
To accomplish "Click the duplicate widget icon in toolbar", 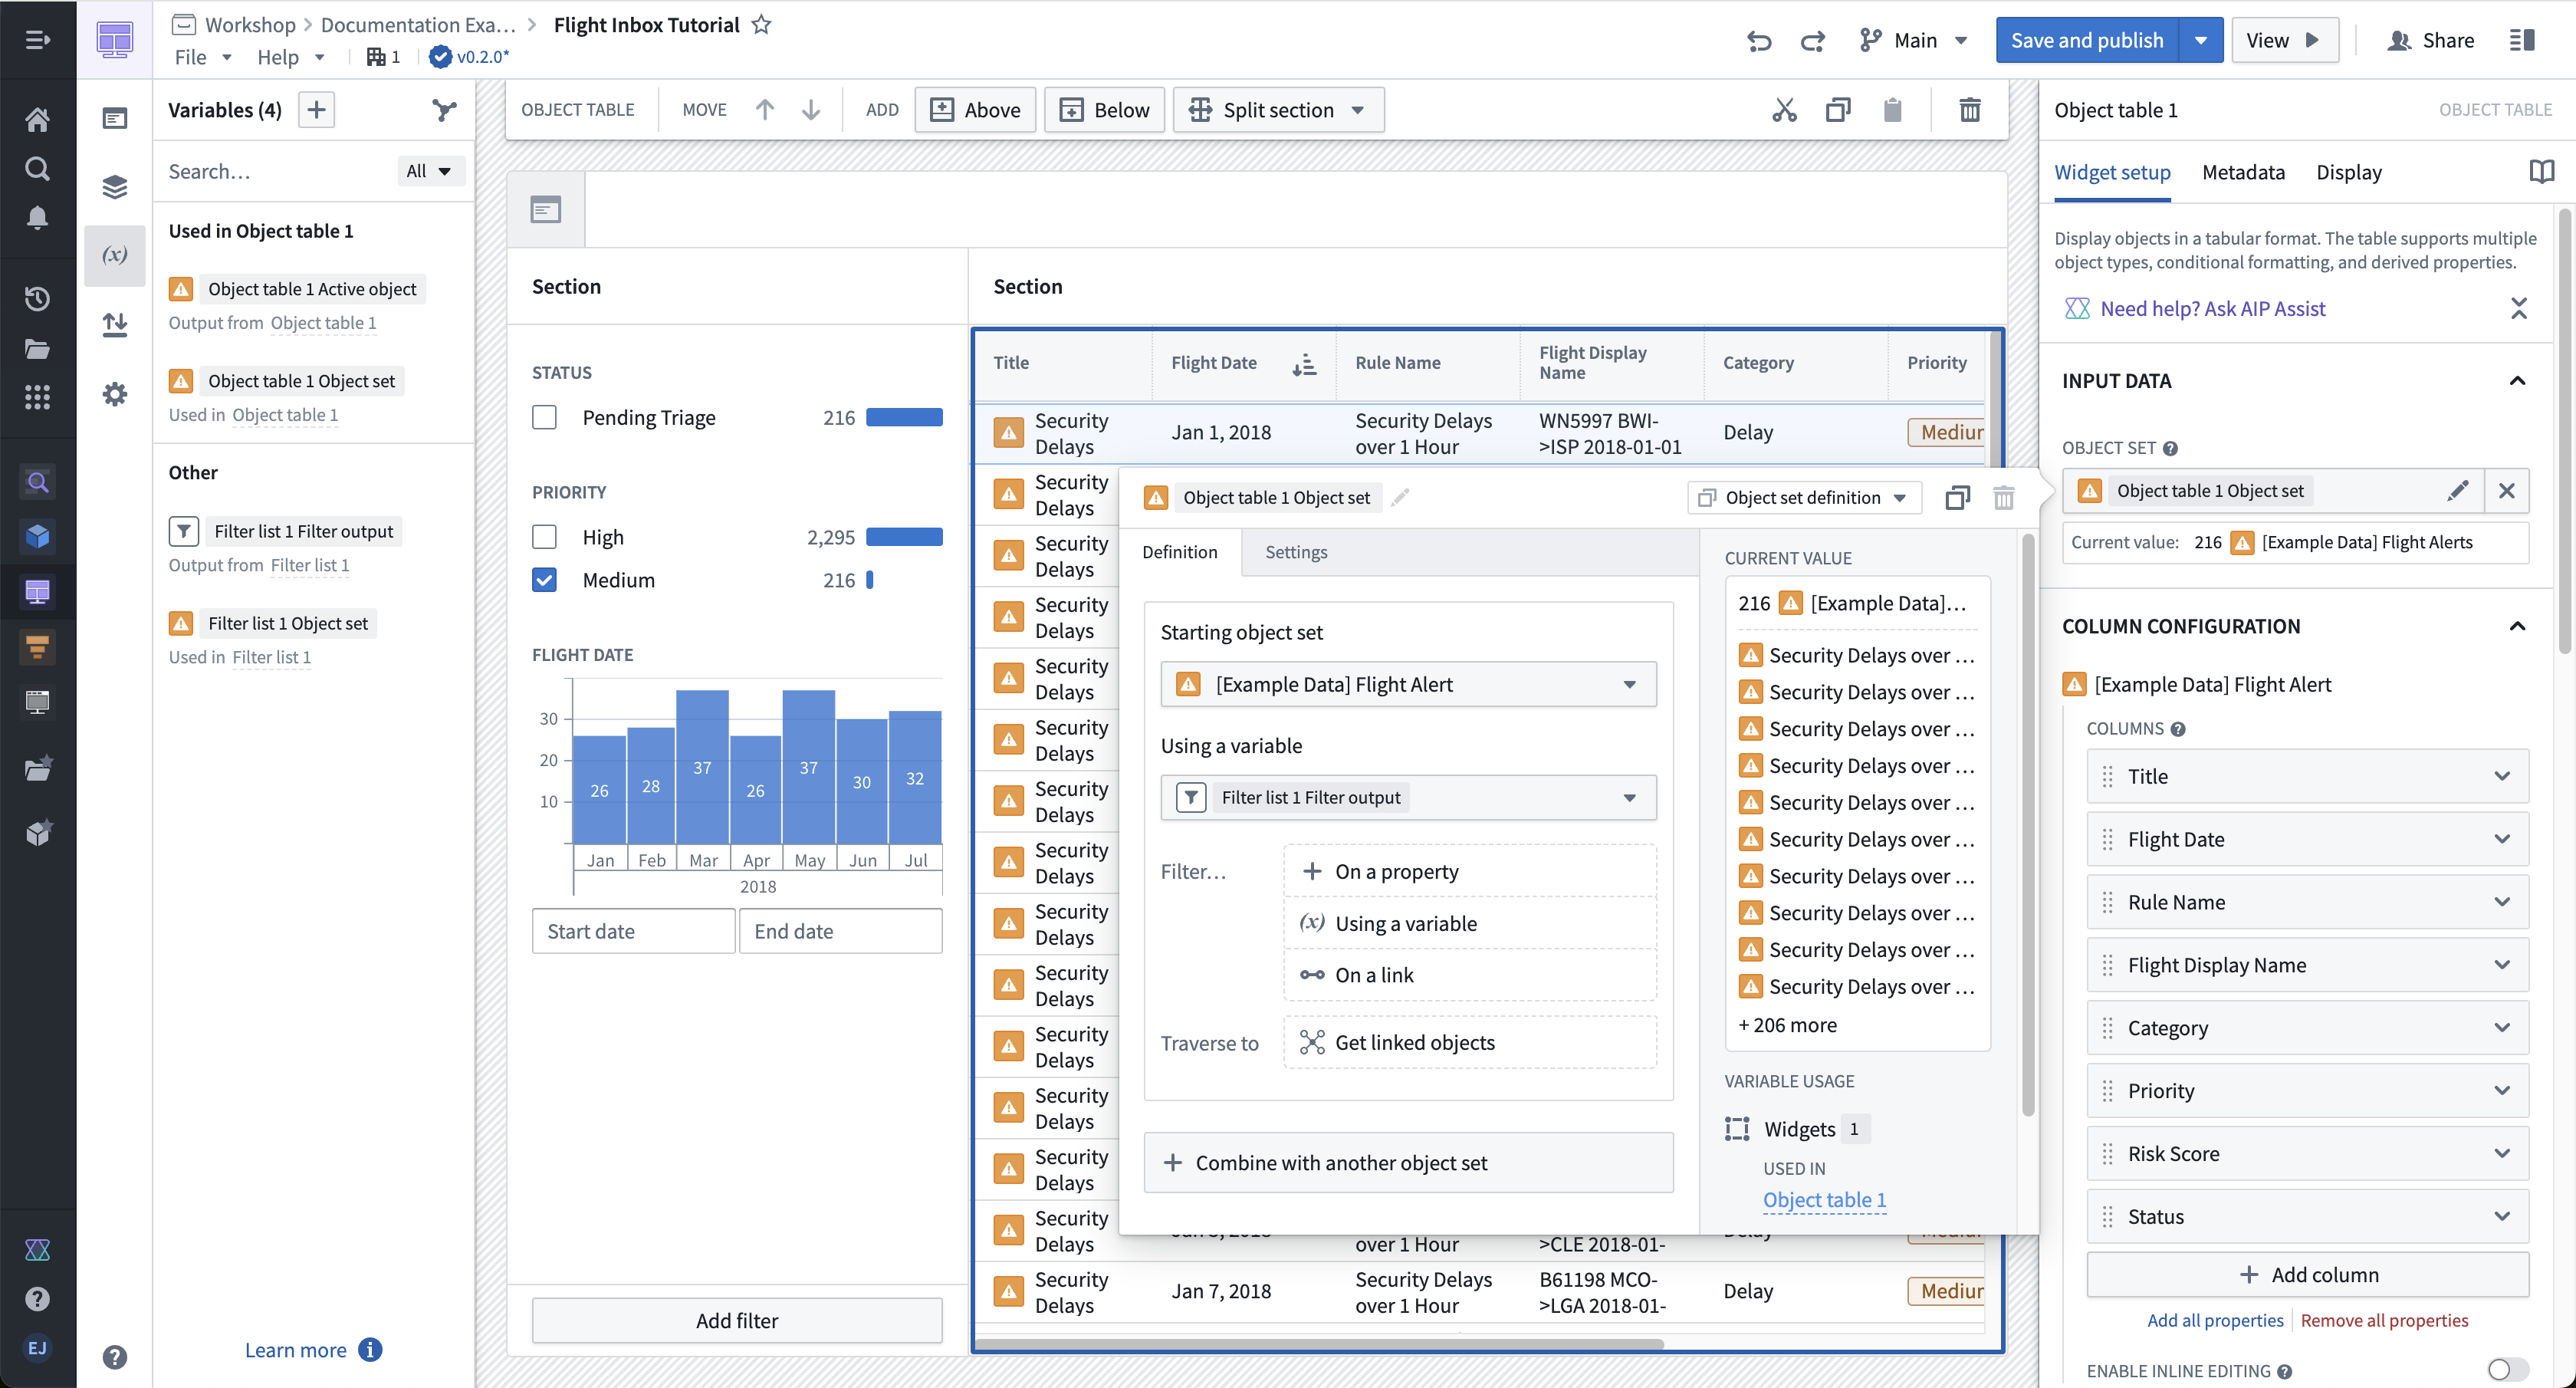I will point(1838,110).
